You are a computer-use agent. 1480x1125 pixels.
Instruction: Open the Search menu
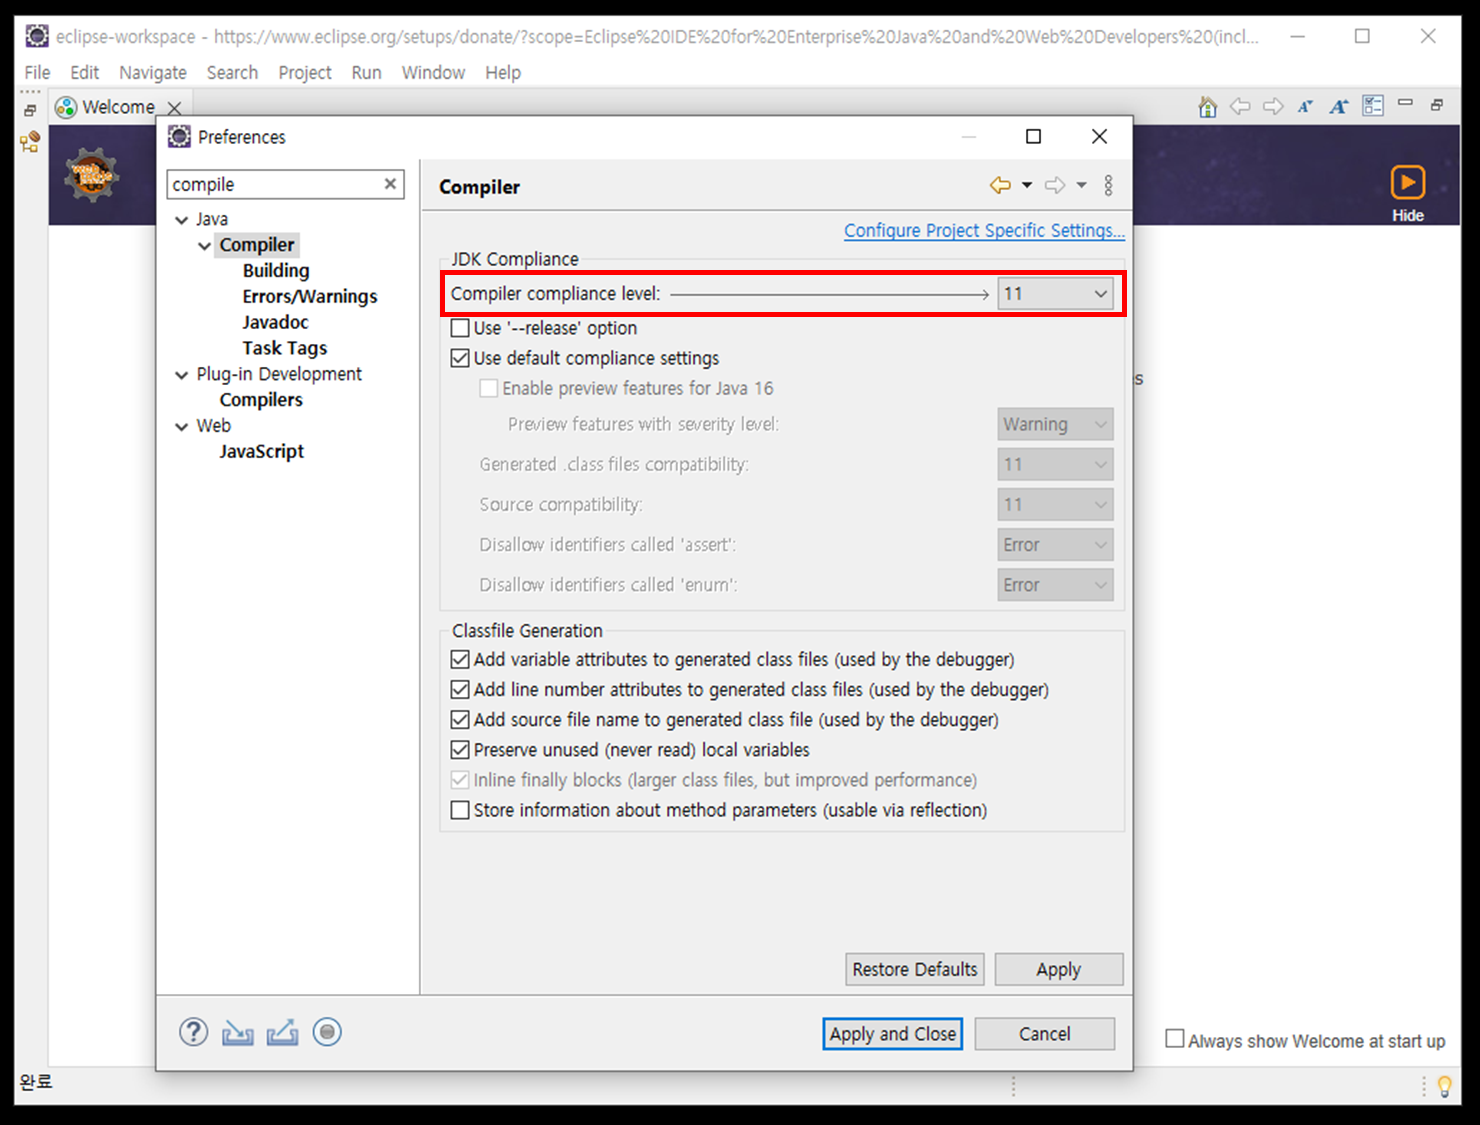pos(232,72)
